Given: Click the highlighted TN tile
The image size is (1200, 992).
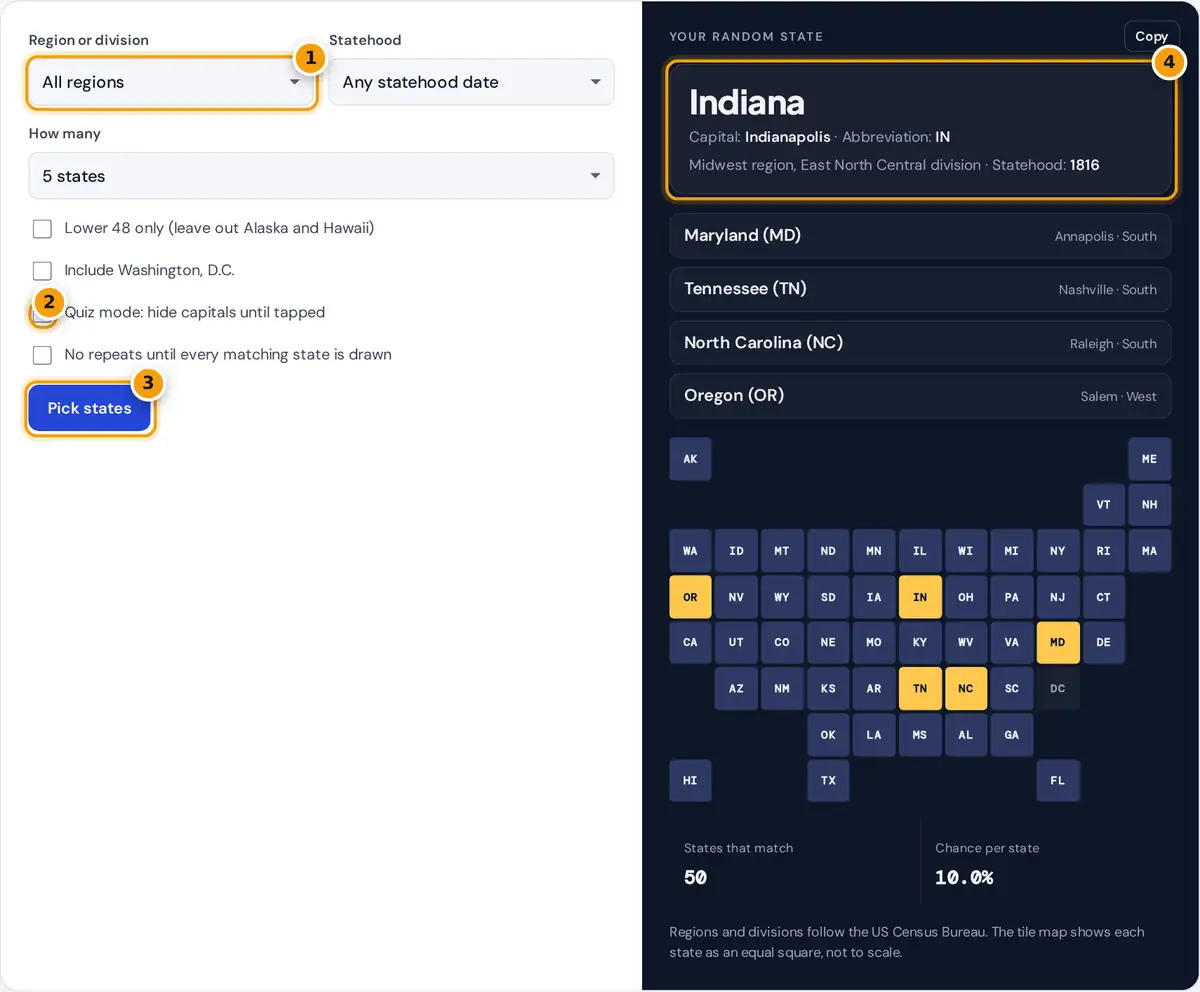Looking at the screenshot, I should [920, 688].
